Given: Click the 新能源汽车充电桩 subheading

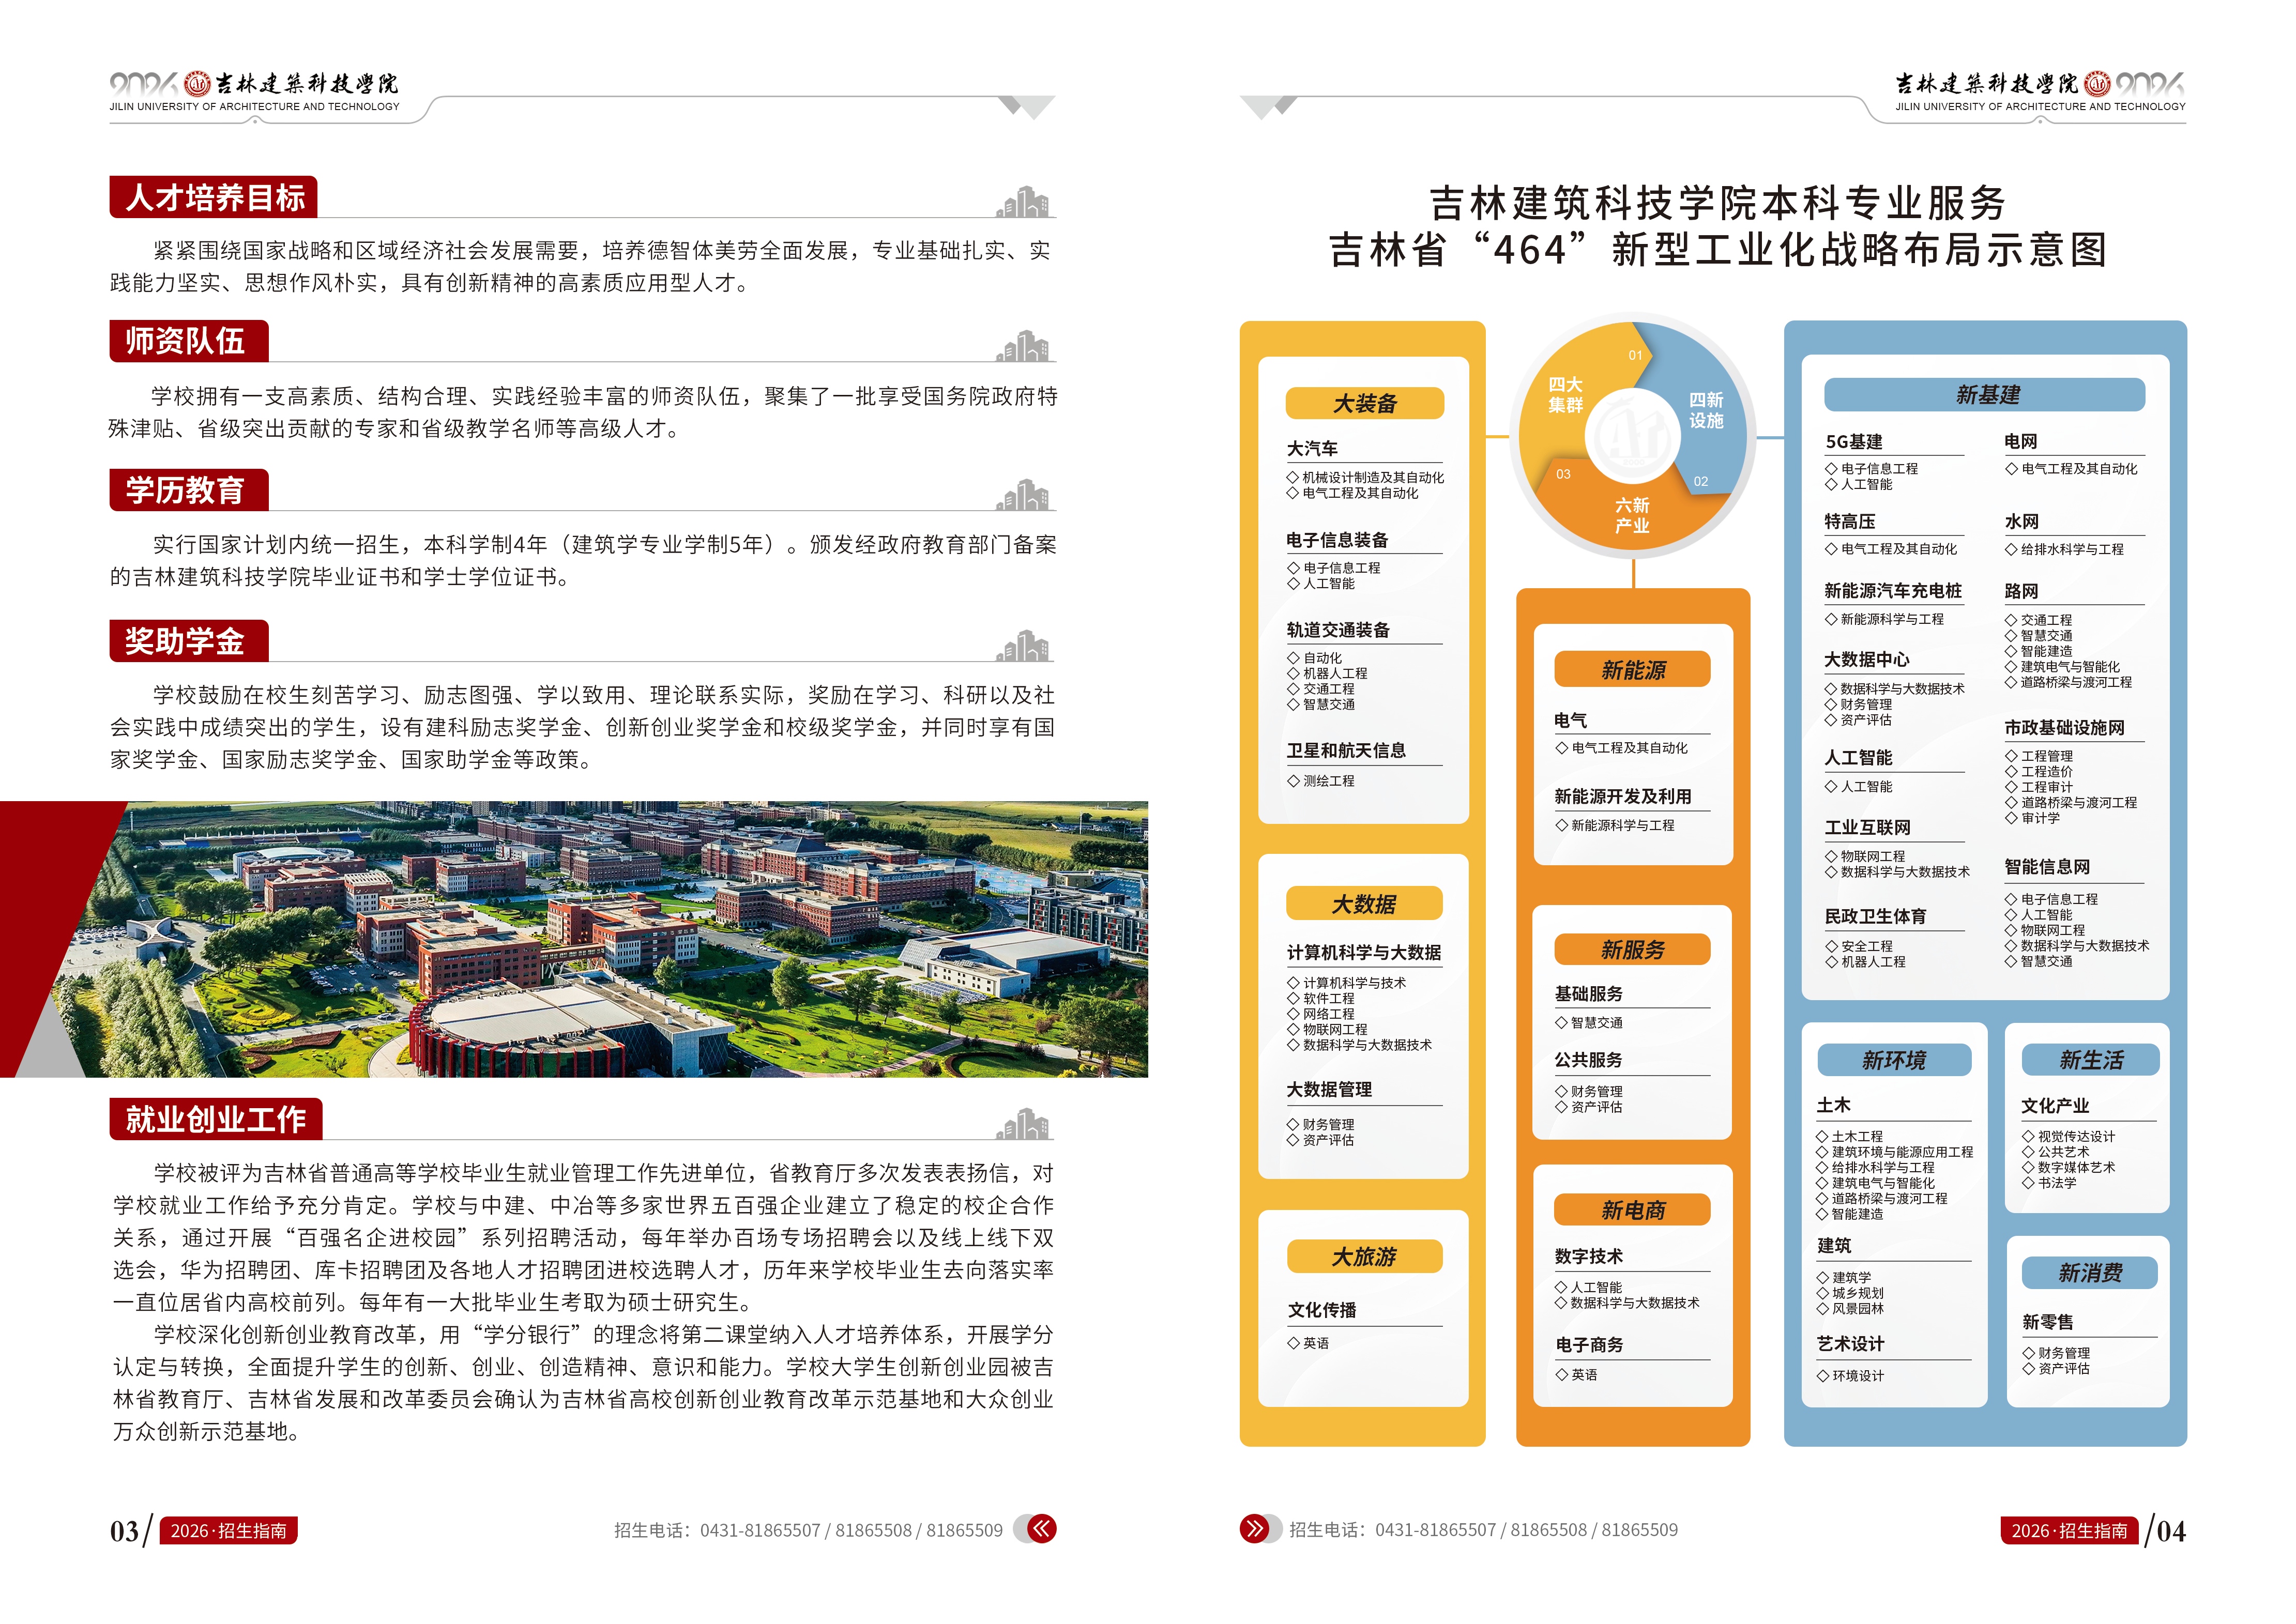Looking at the screenshot, I should click(x=1893, y=590).
